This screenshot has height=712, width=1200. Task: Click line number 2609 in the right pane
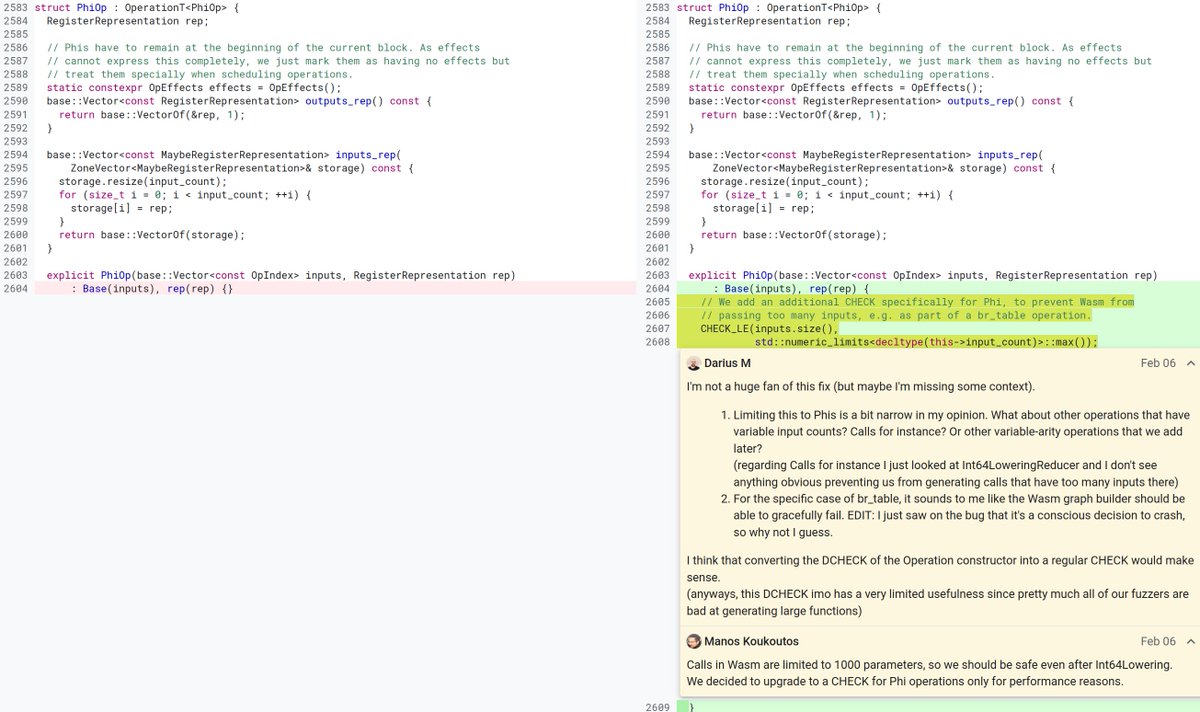coord(658,706)
